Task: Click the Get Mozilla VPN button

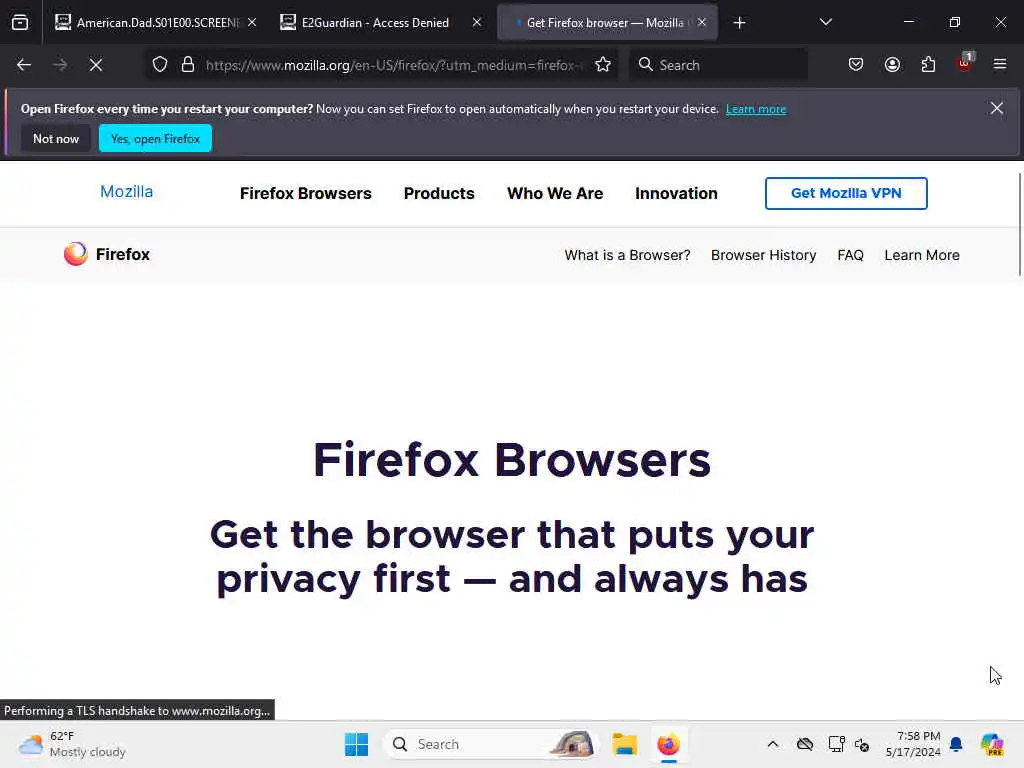Action: click(x=846, y=193)
